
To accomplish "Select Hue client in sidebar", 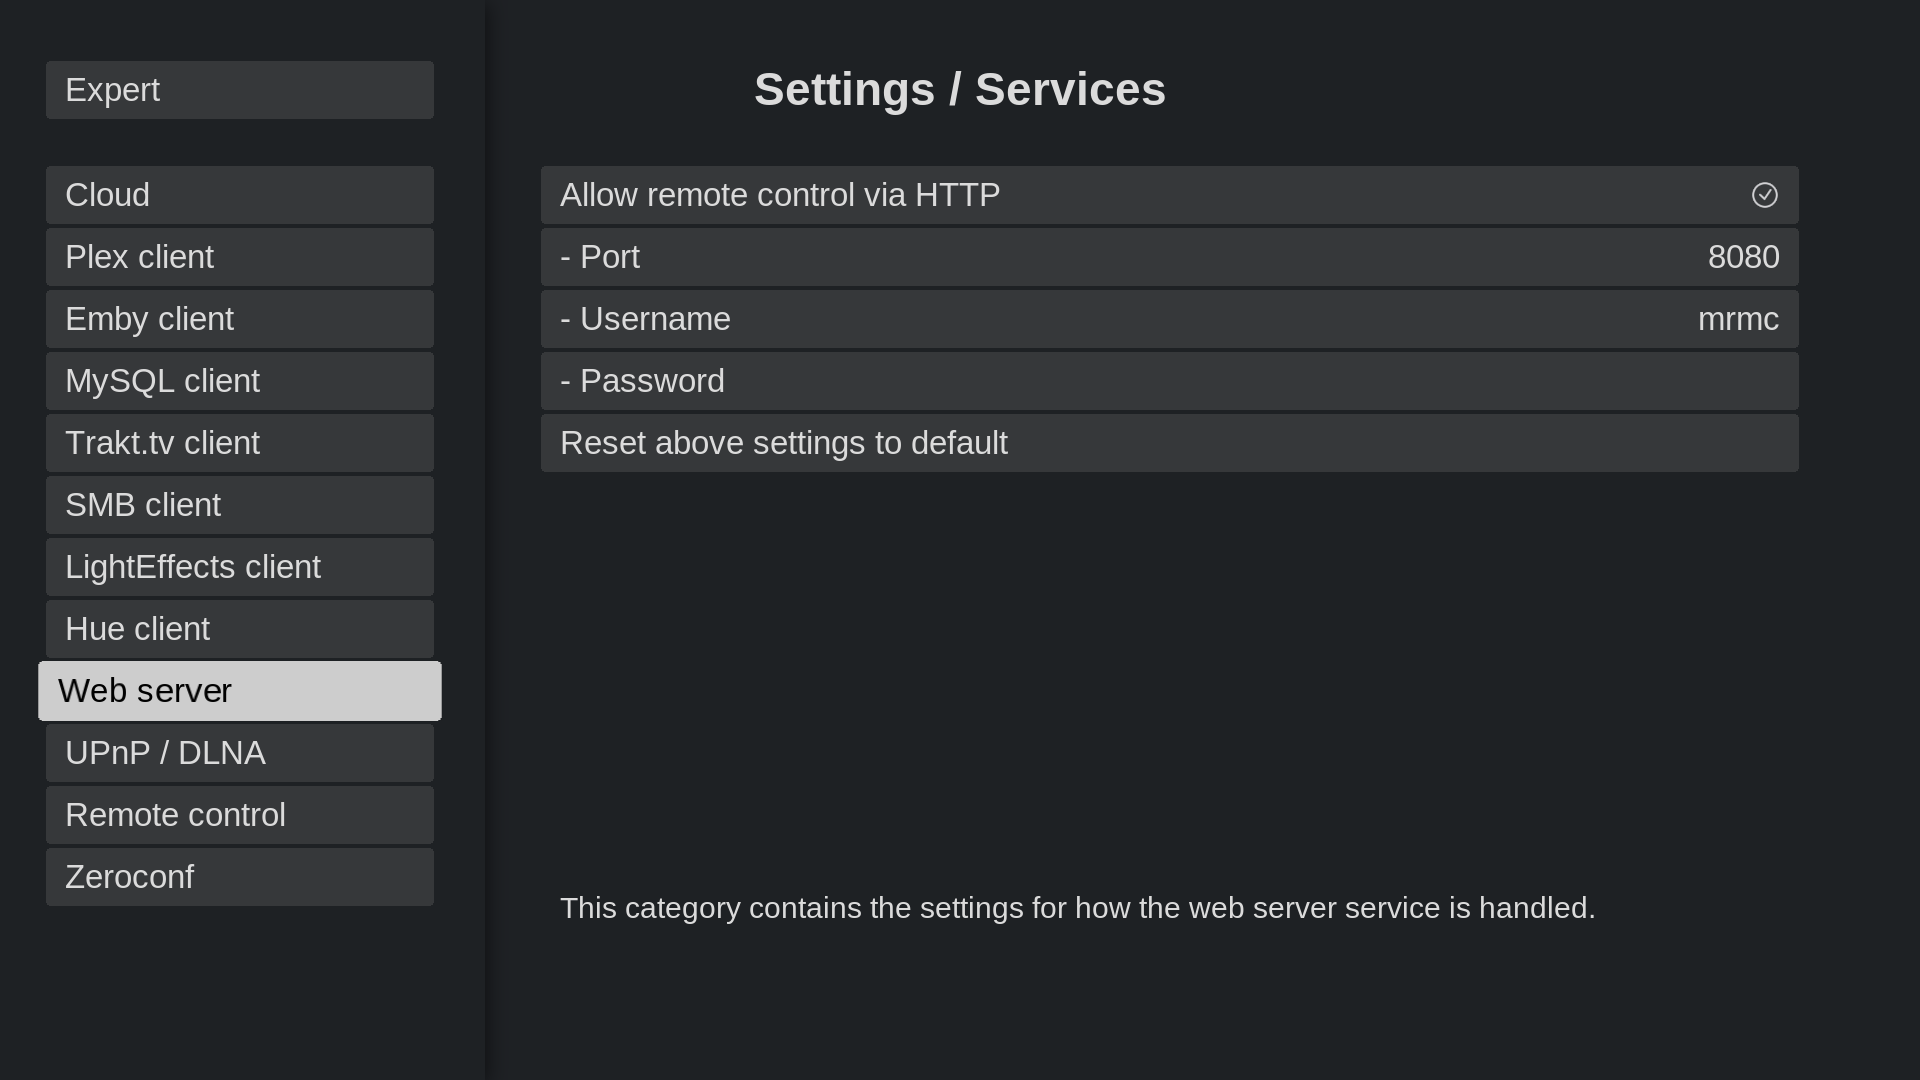I will (239, 629).
